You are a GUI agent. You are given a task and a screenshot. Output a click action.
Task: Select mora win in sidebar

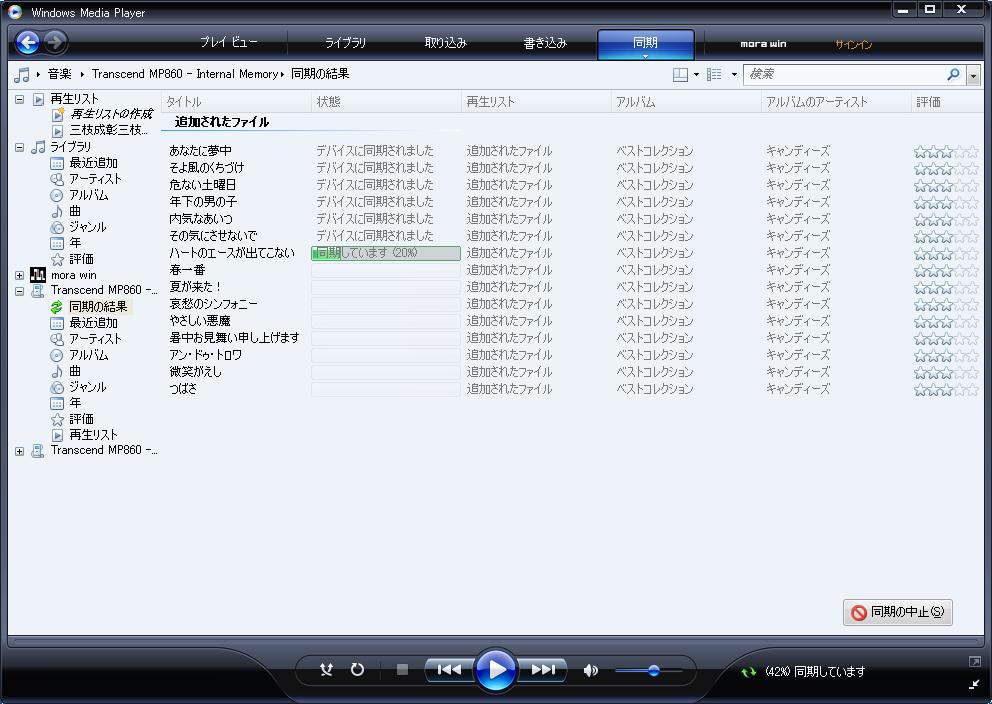[x=73, y=275]
